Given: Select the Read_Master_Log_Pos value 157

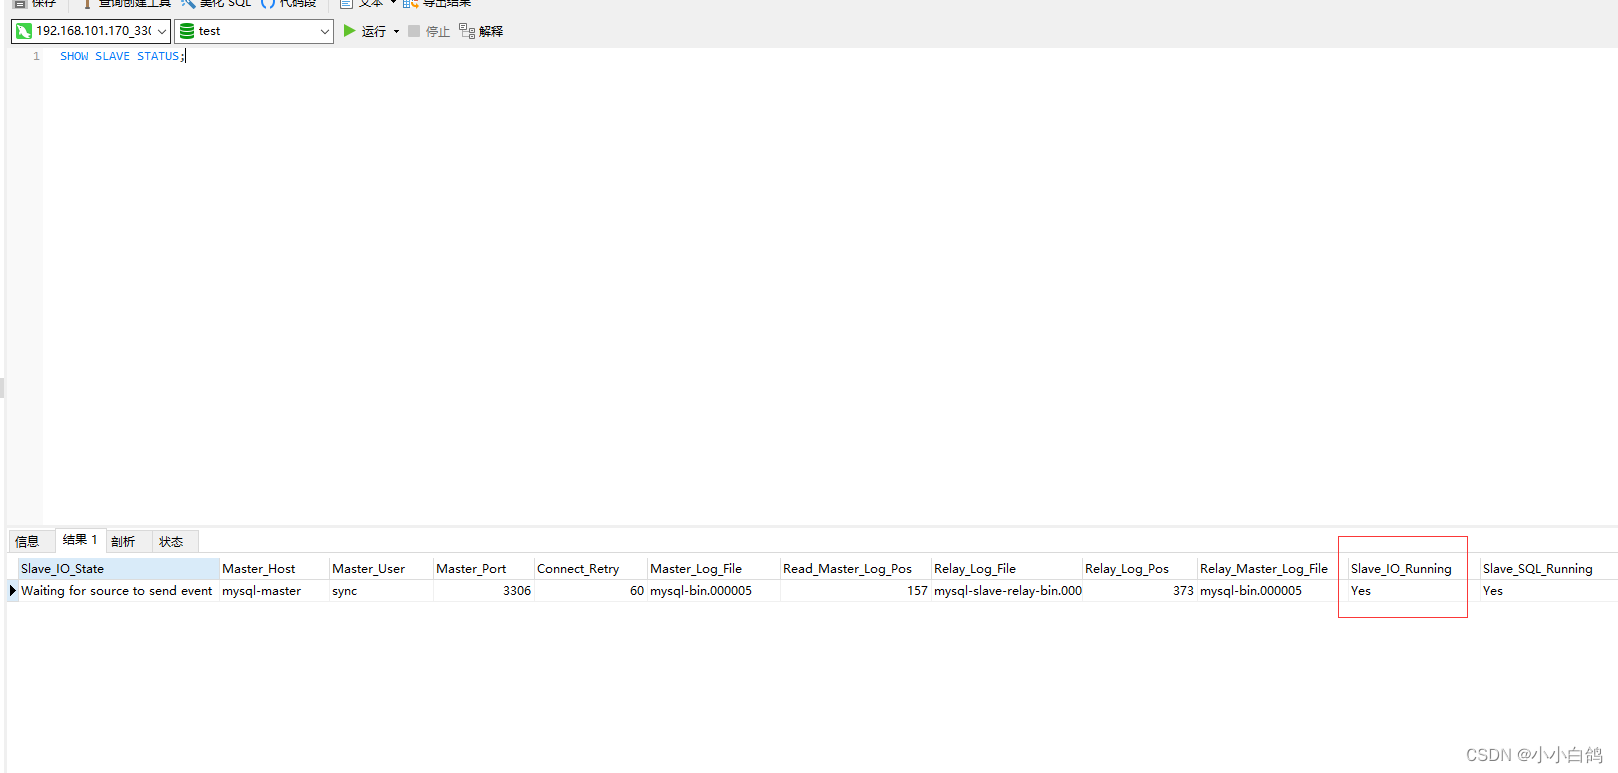Looking at the screenshot, I should (x=856, y=591).
